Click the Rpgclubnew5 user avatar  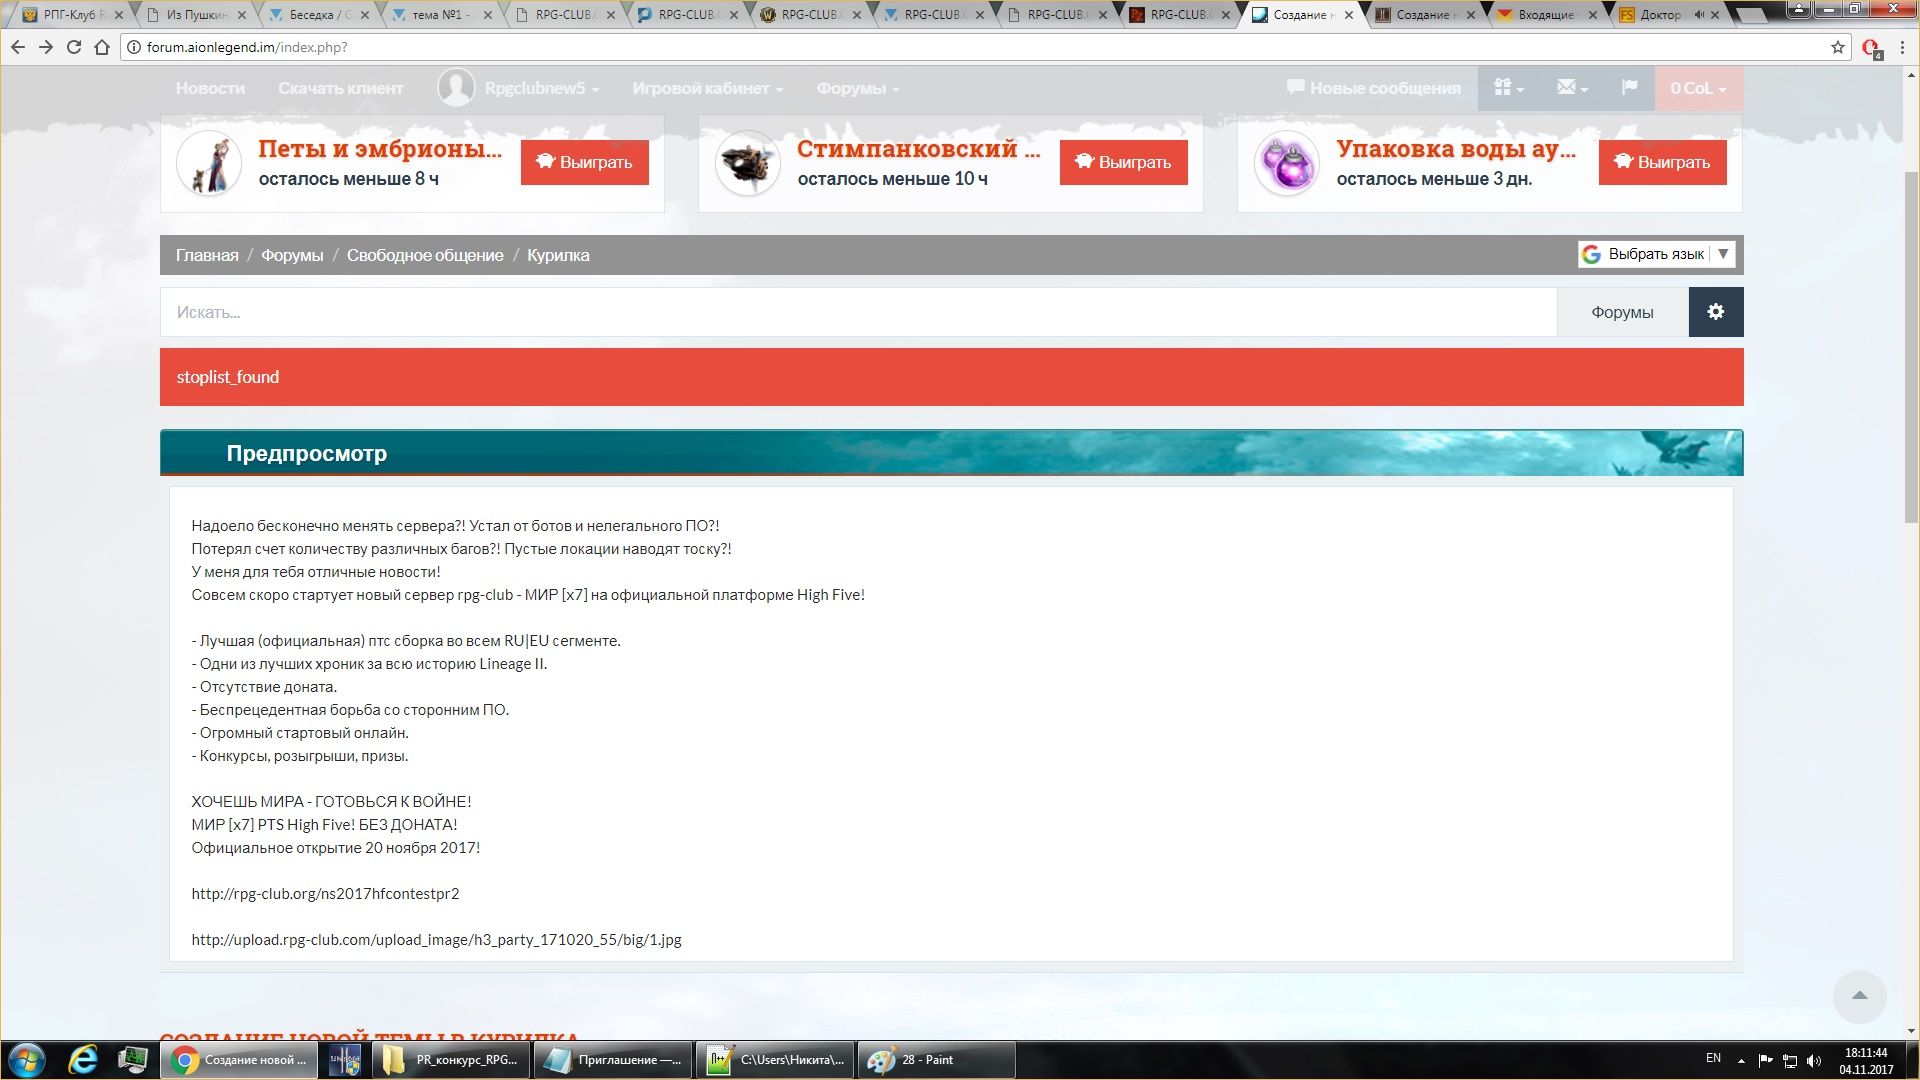click(456, 88)
